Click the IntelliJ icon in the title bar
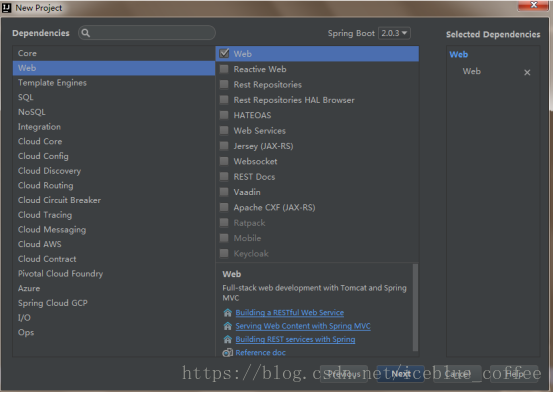Image resolution: width=553 pixels, height=393 pixels. point(6,7)
